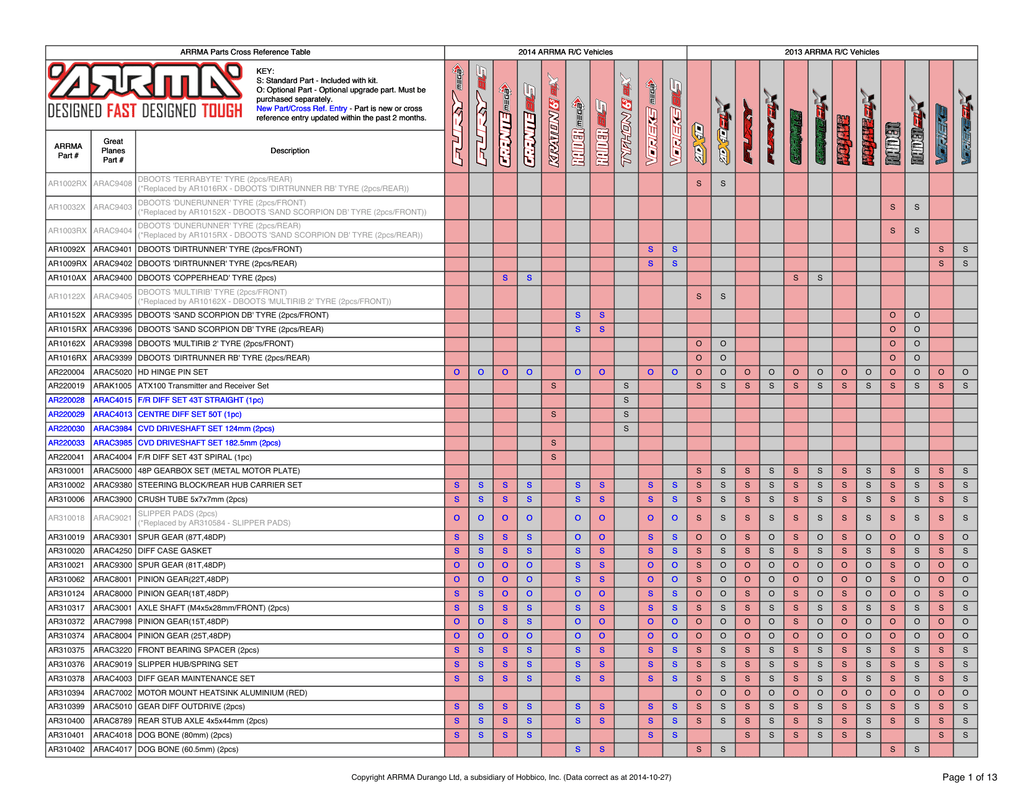
Task: Click the green 2013 Granite logo without BLX
Action: (x=795, y=137)
